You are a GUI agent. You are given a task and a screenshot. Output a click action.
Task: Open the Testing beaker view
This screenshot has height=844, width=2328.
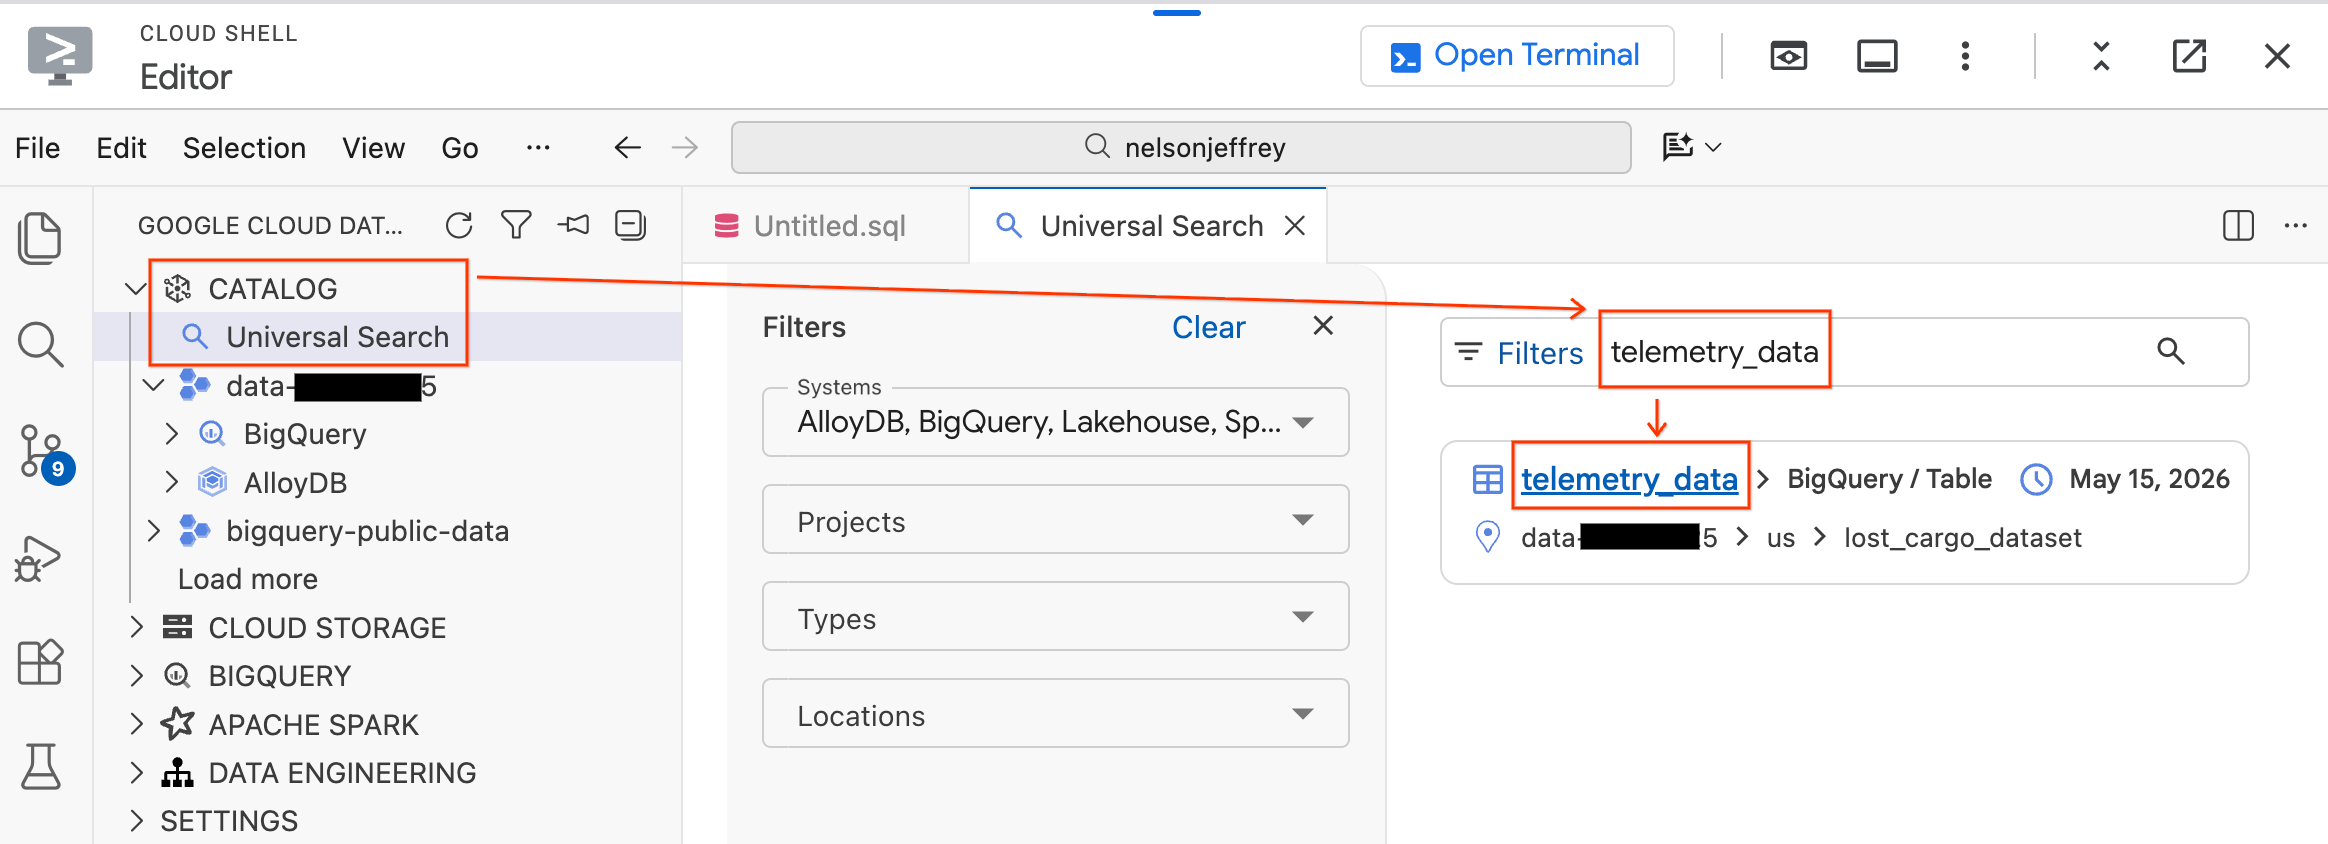(x=40, y=767)
